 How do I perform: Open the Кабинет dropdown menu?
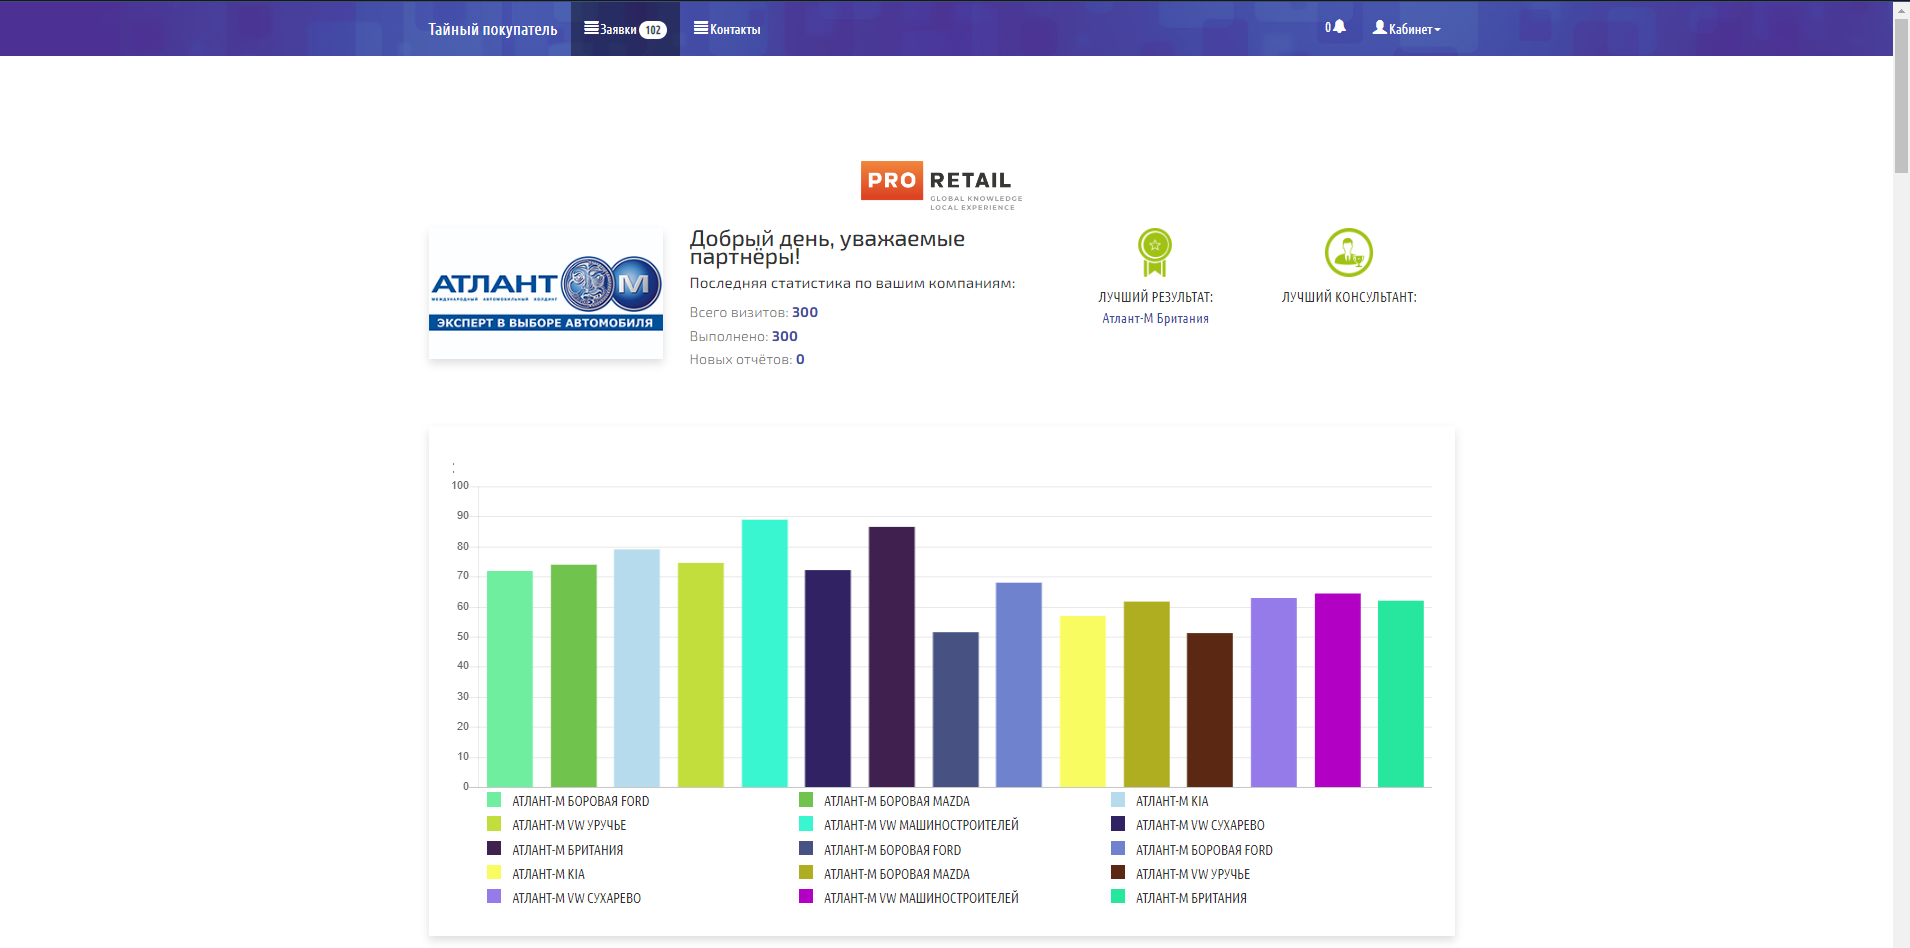coord(1406,29)
